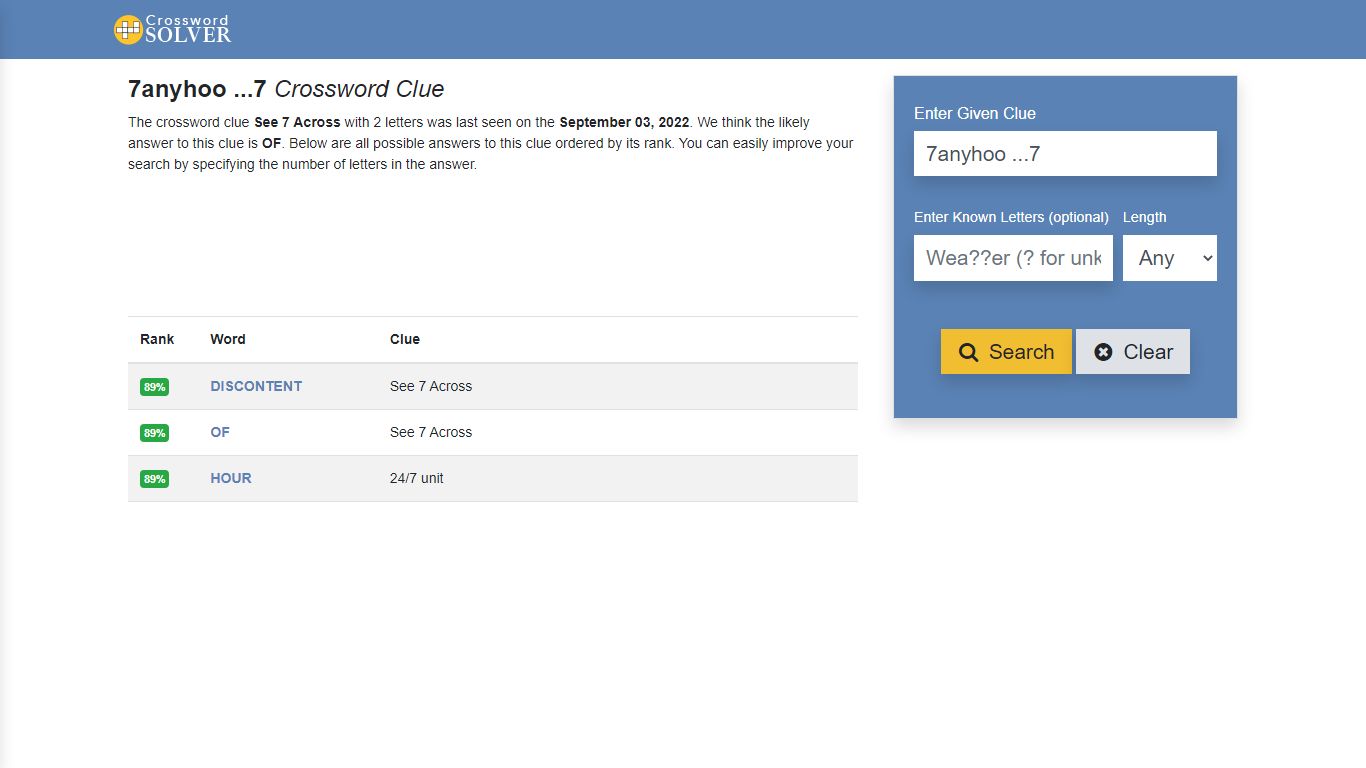Viewport: 1366px width, 768px height.
Task: Click the '7anyhoo ...7 Crossword Clue' heading
Action: [x=286, y=89]
